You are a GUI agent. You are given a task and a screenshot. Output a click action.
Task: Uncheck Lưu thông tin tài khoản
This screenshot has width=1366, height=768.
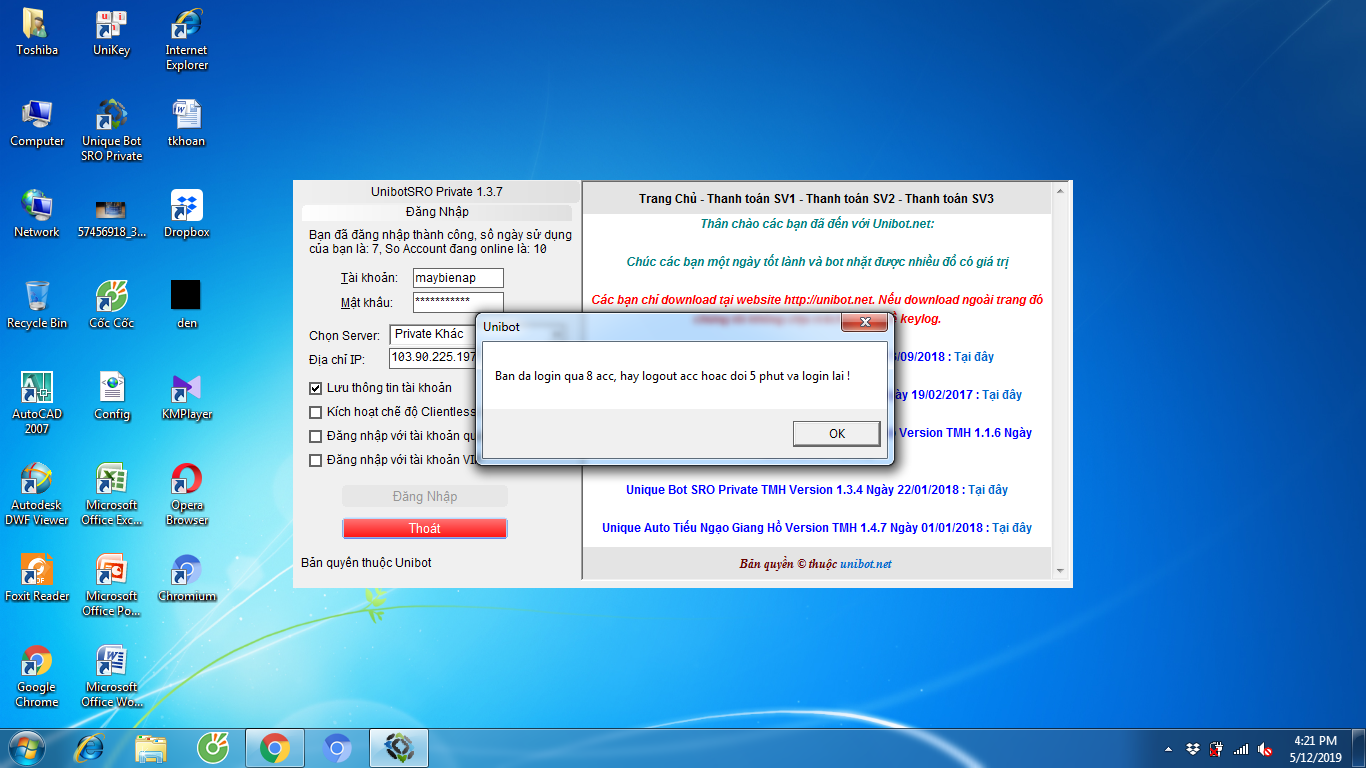click(316, 388)
